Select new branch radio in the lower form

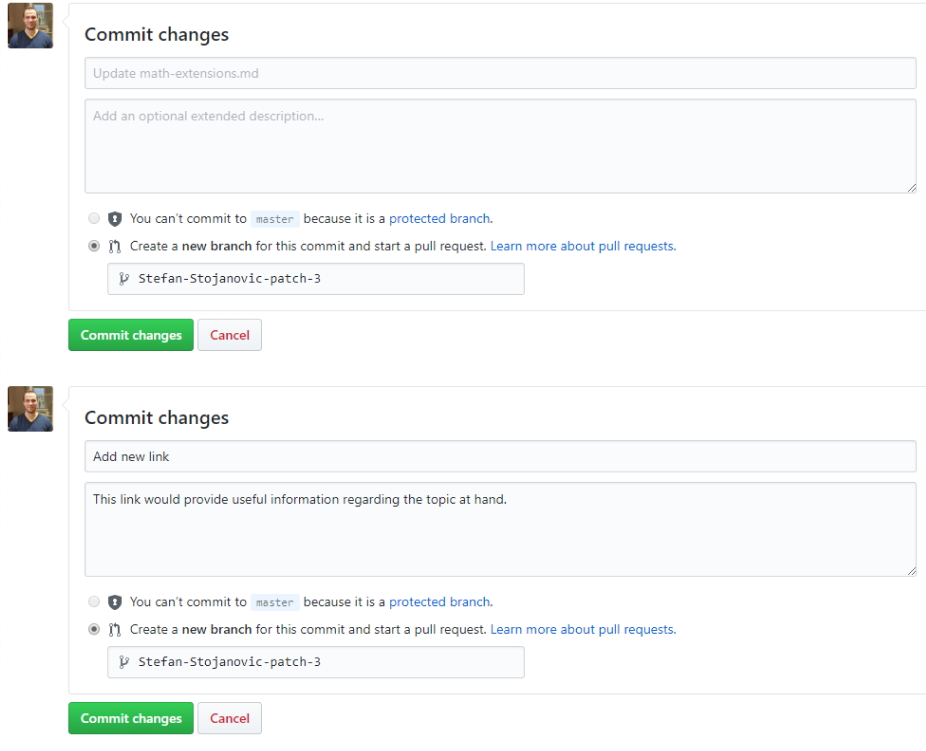point(93,629)
